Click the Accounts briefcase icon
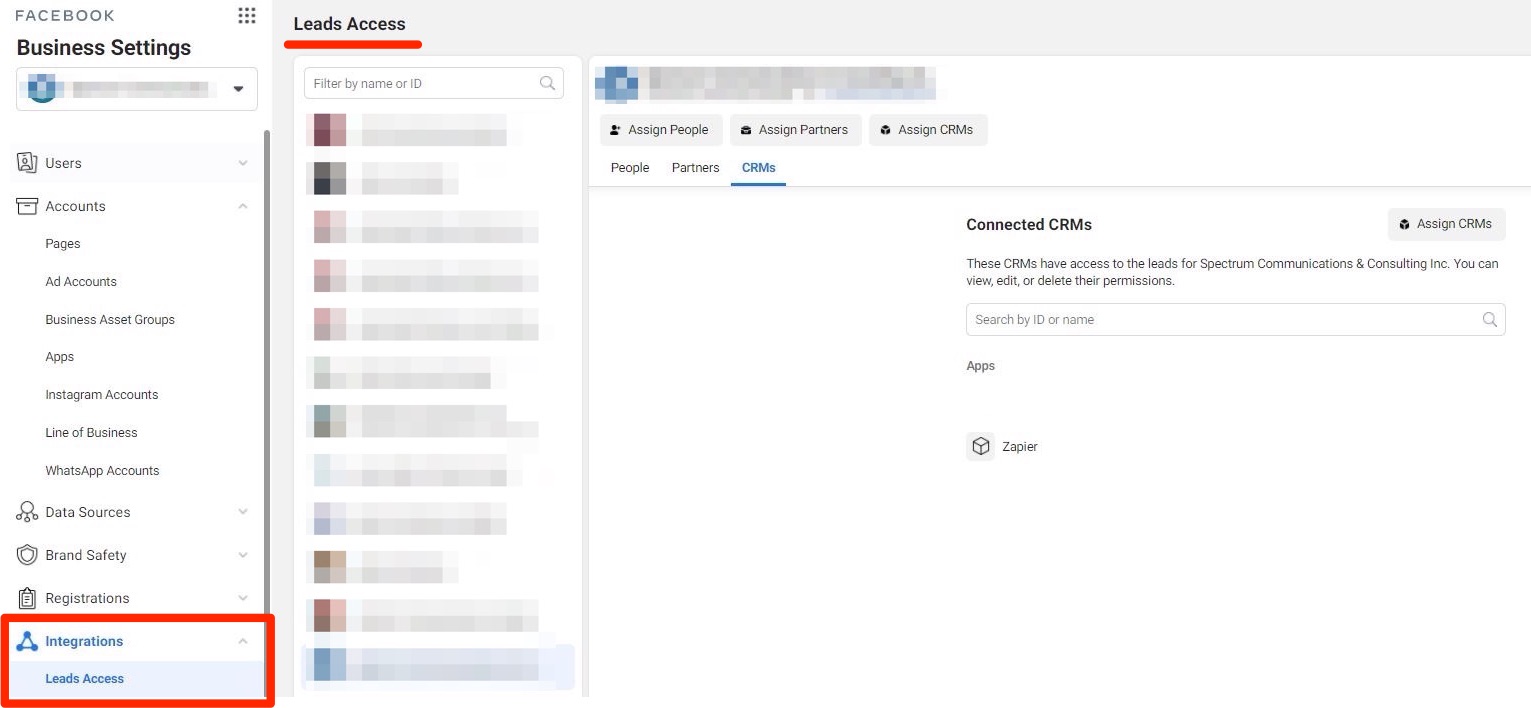1531x708 pixels. [x=27, y=206]
